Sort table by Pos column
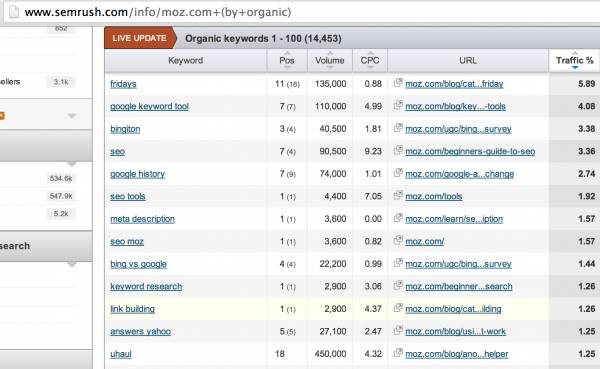This screenshot has height=369, width=600. click(287, 60)
